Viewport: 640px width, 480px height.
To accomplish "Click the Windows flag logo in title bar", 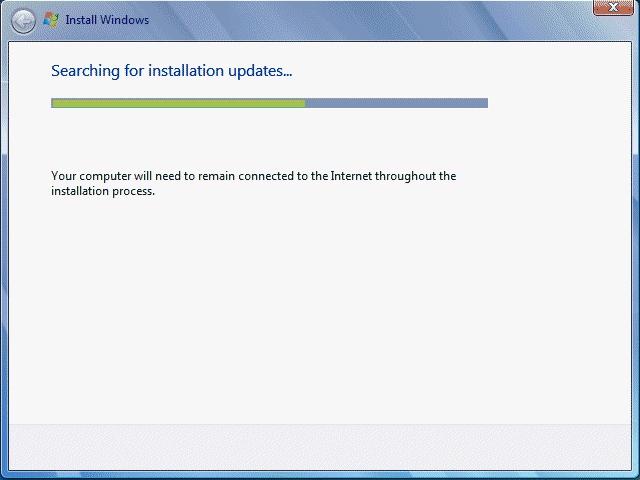I will tap(51, 20).
